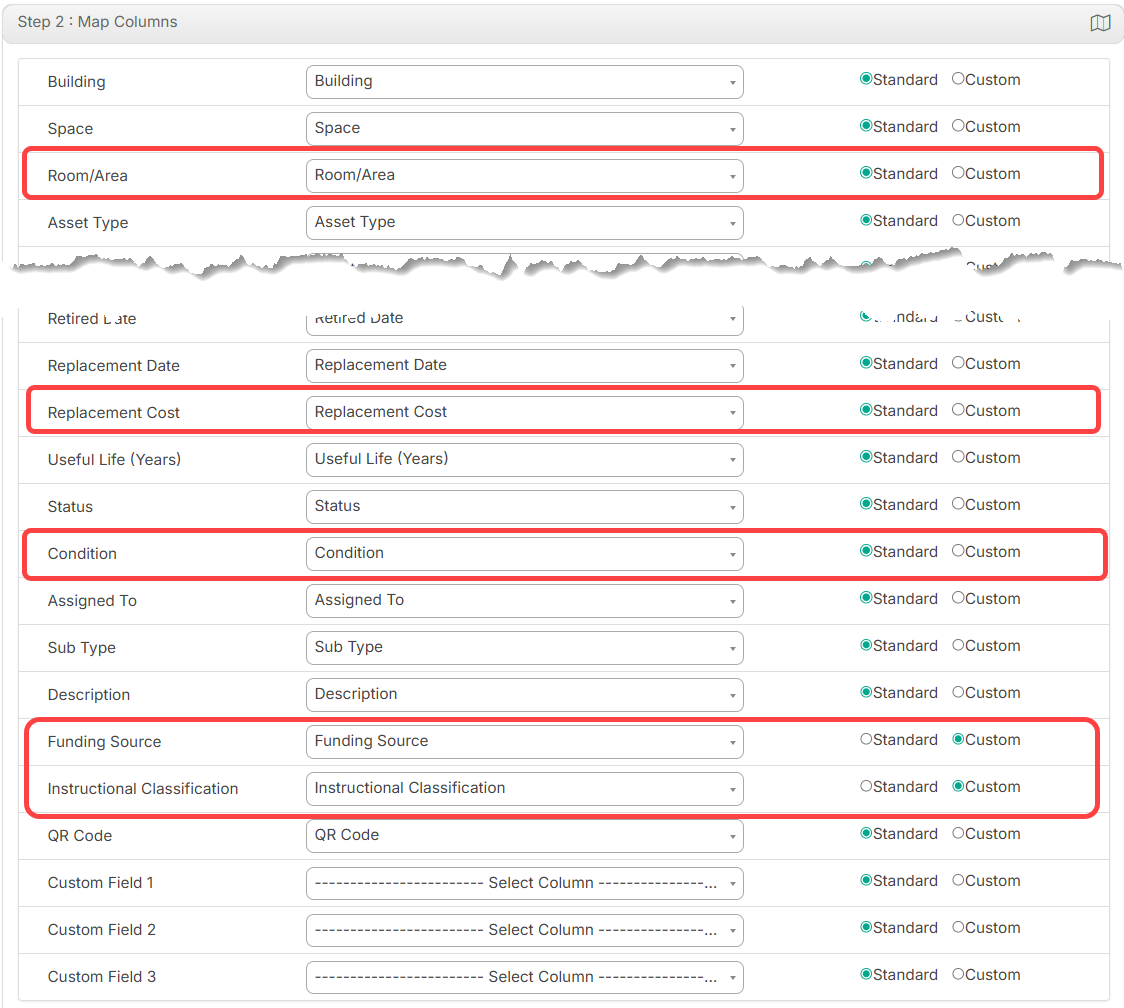Select Custom radio for QR Code row
Viewport: 1124px width, 1008px height.
[x=958, y=833]
